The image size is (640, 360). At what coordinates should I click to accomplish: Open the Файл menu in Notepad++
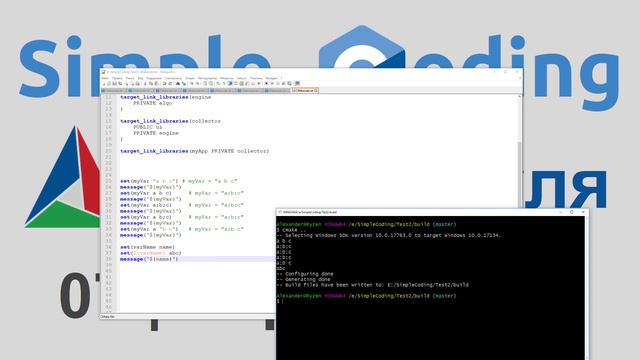(105, 78)
